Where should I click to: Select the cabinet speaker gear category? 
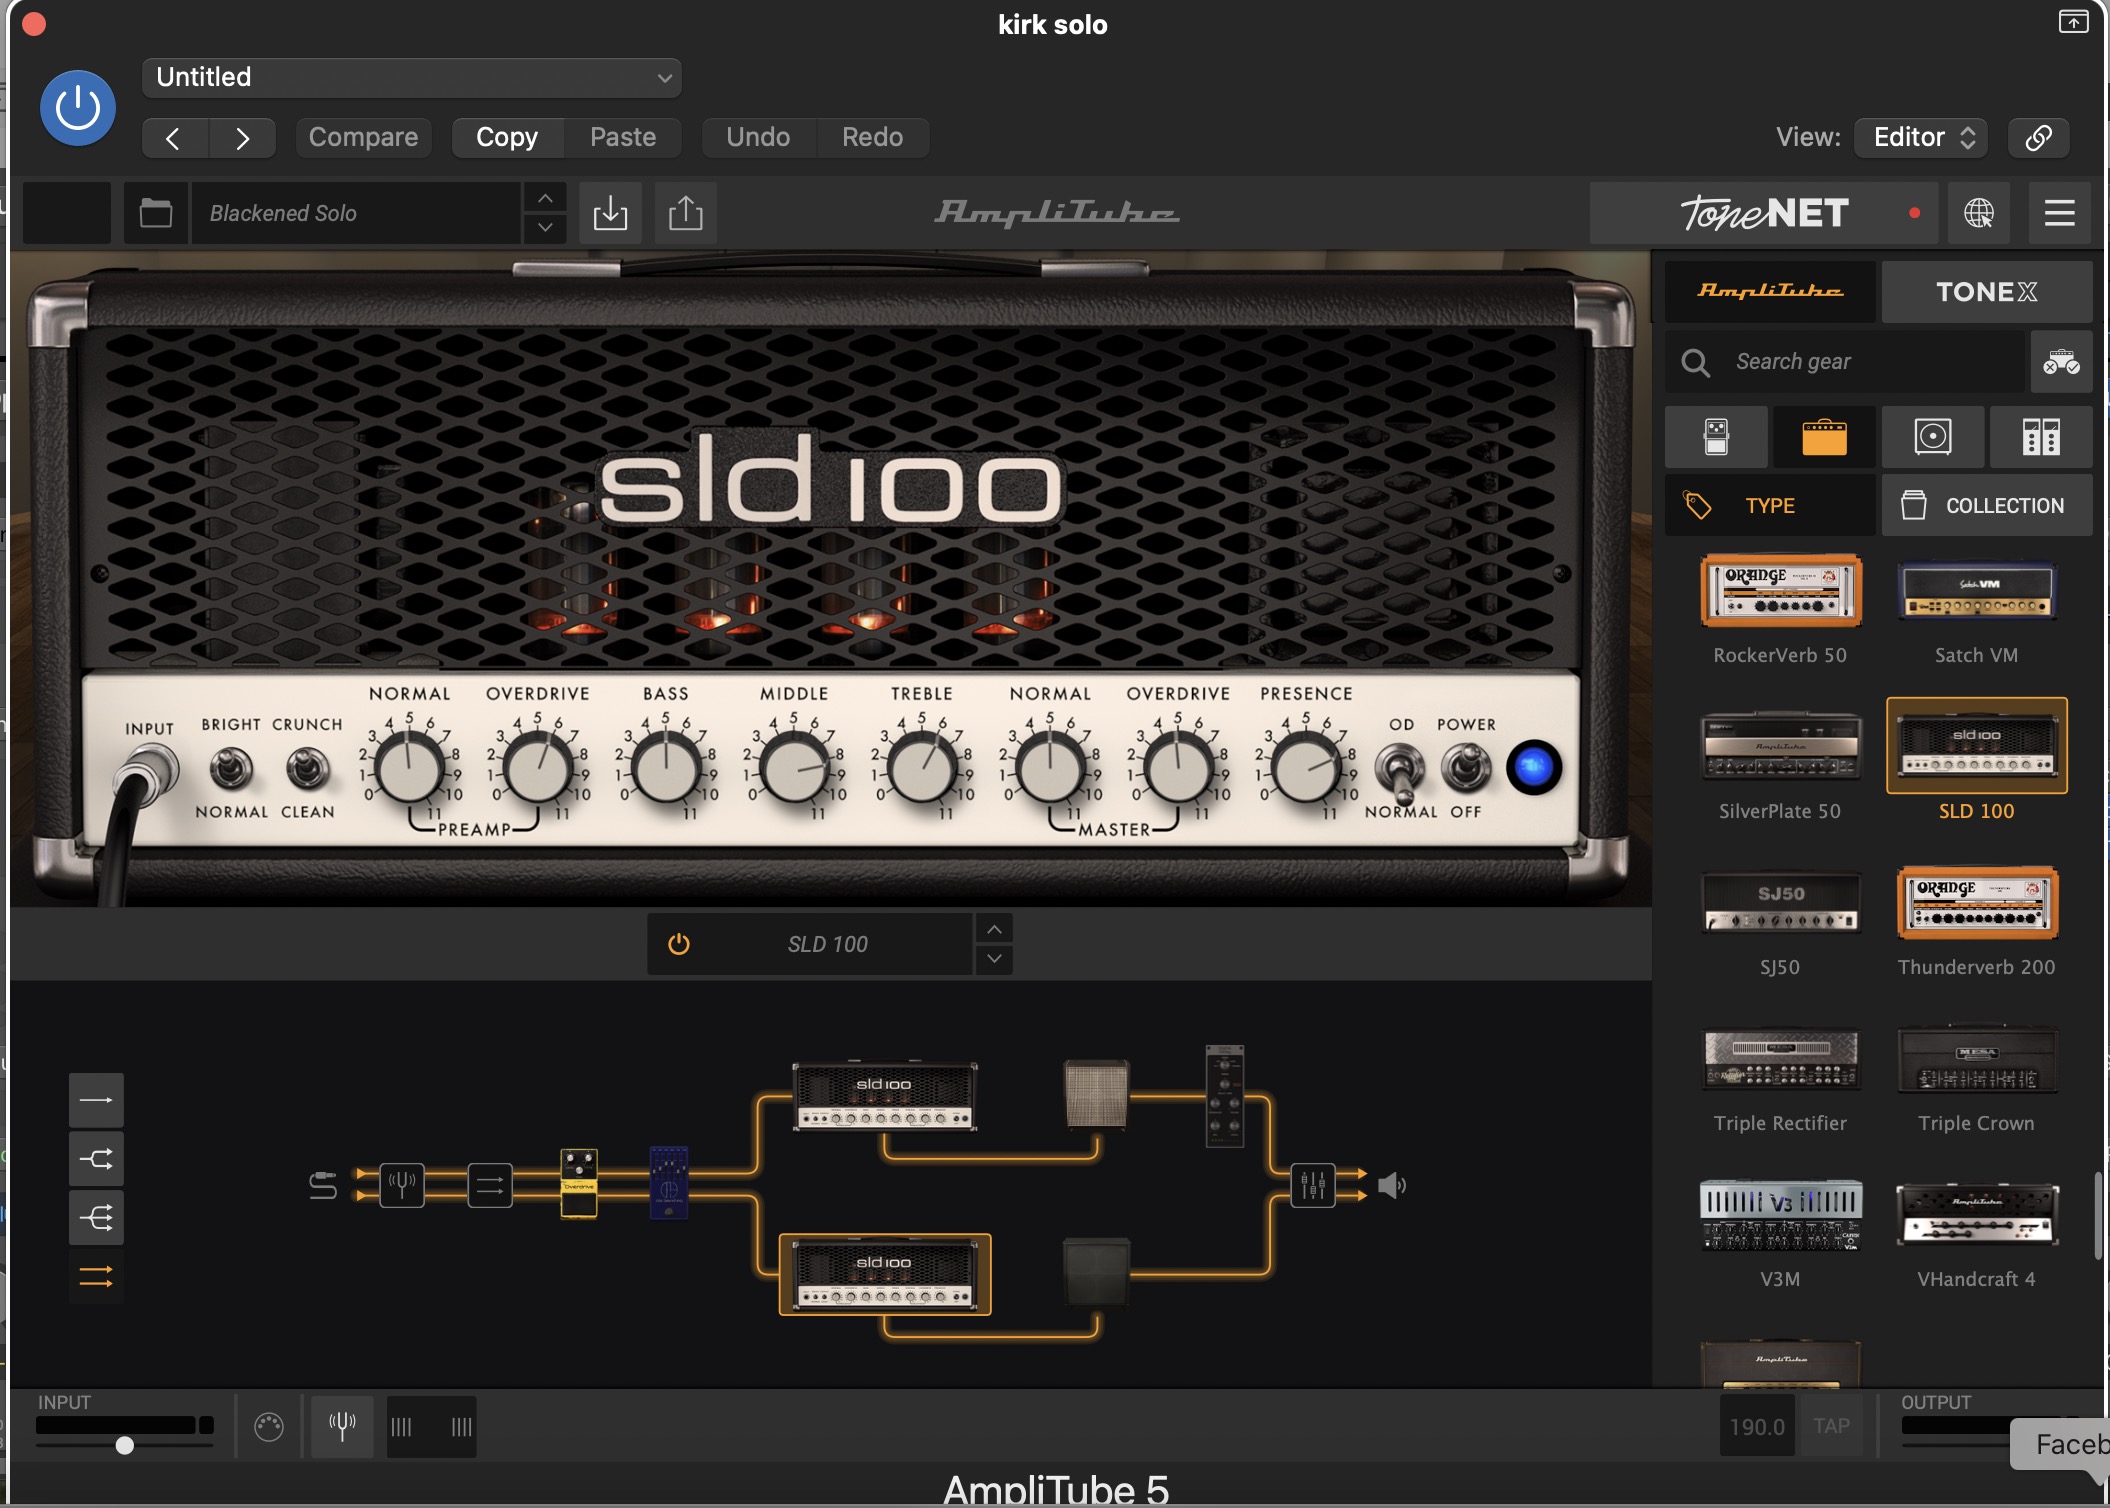[x=1932, y=437]
